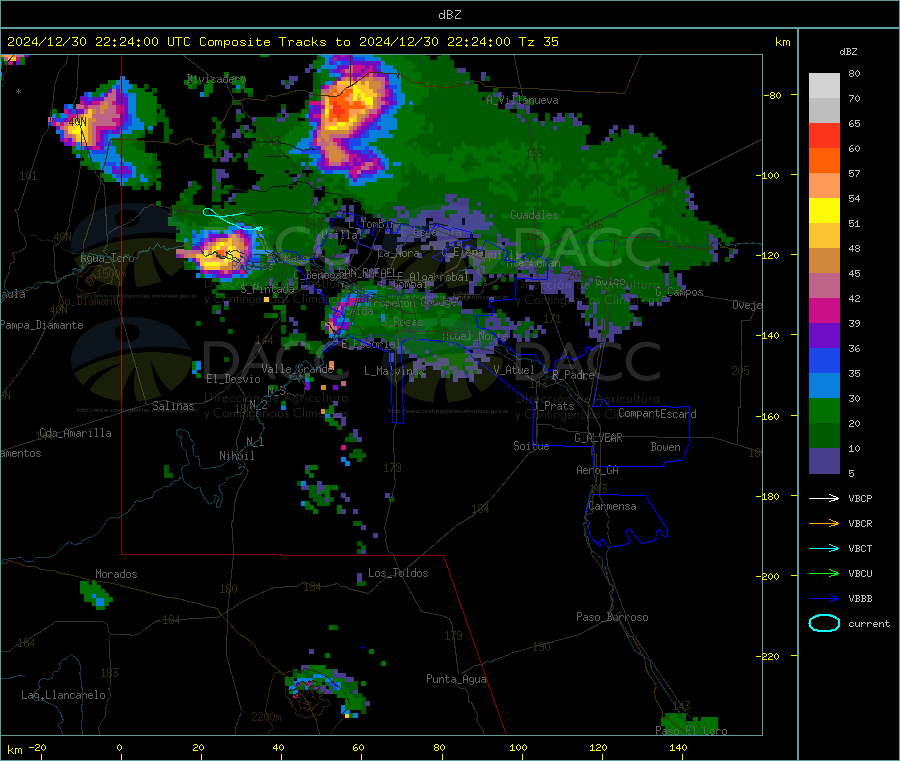Click the V_Atuel location label
Viewport: 900px width, 761px height.
pyautogui.click(x=514, y=370)
